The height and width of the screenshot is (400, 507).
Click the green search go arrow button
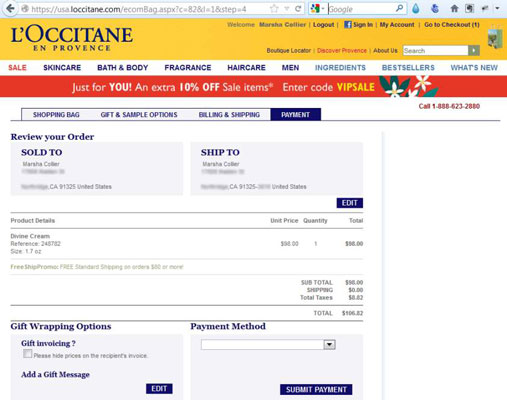click(x=474, y=51)
